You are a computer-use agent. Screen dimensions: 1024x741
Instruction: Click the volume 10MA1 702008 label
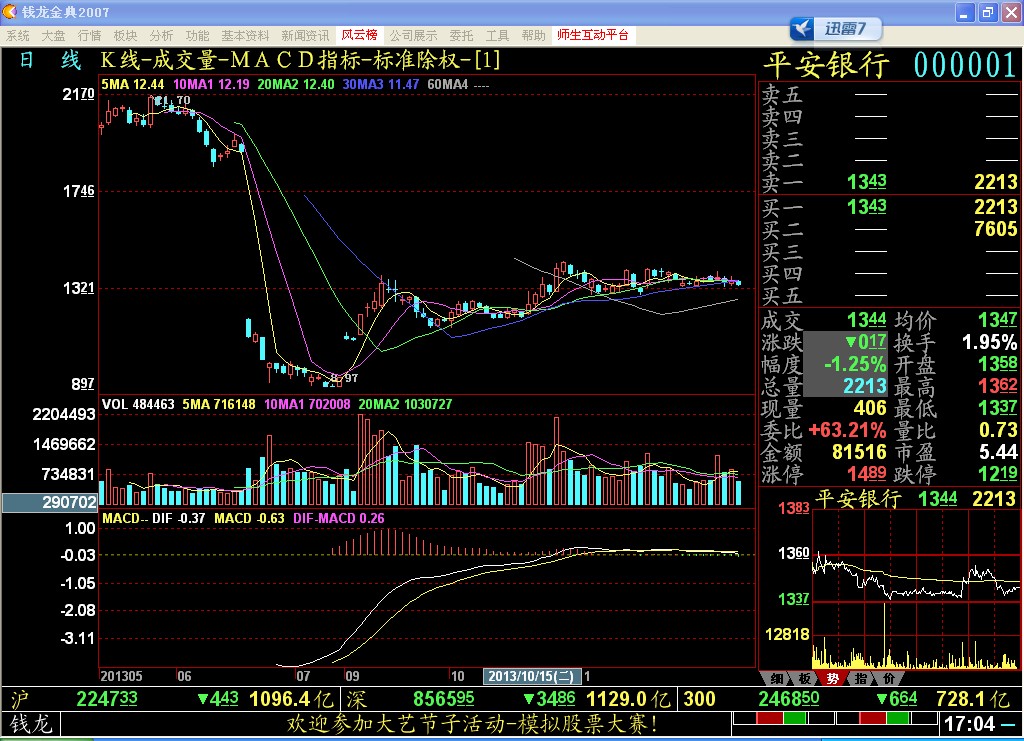(x=307, y=404)
